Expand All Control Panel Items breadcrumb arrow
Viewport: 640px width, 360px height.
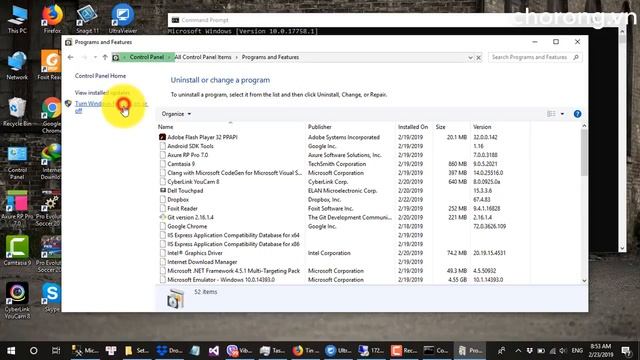(236, 57)
